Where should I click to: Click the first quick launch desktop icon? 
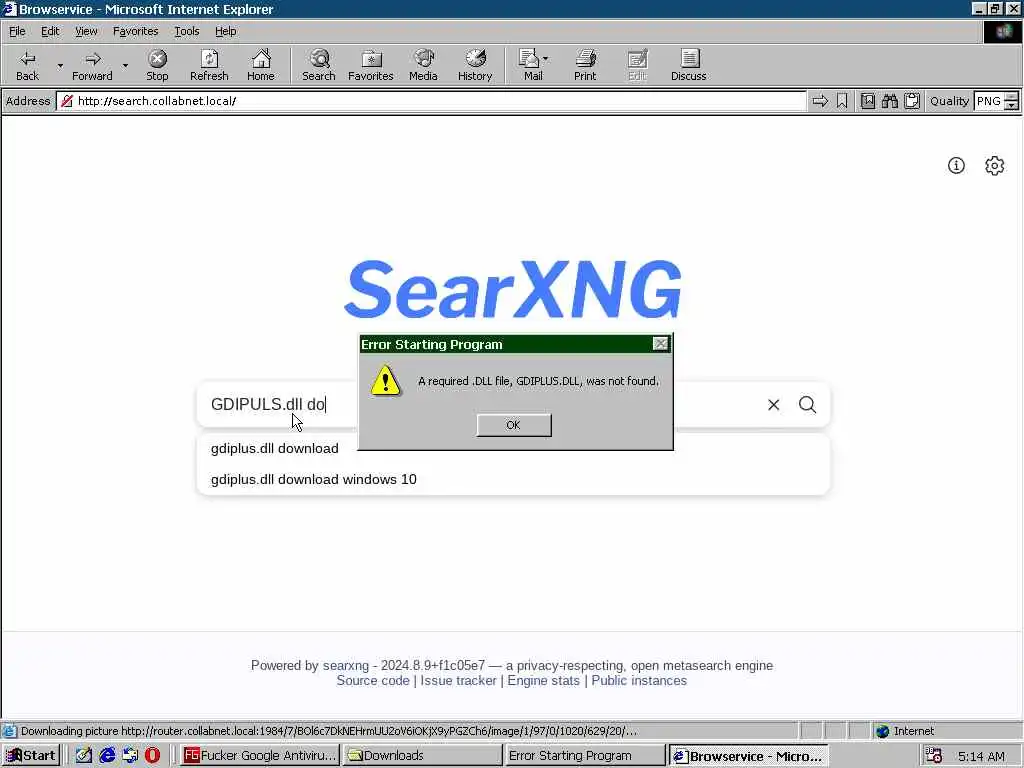point(84,756)
